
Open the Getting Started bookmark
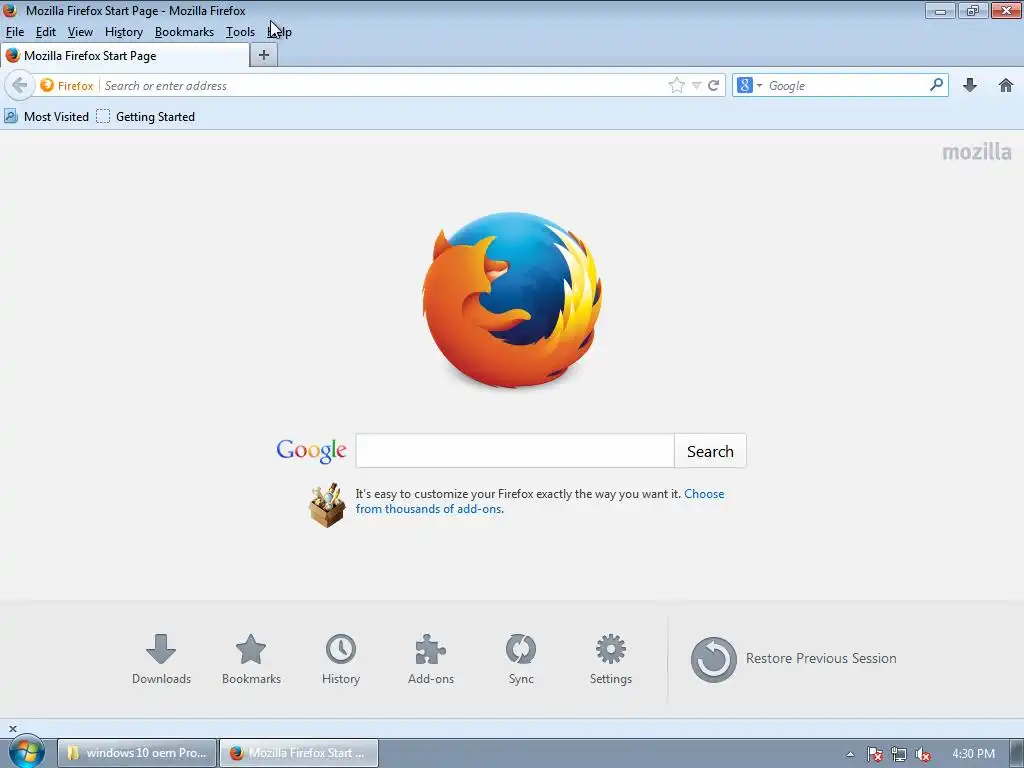146,117
